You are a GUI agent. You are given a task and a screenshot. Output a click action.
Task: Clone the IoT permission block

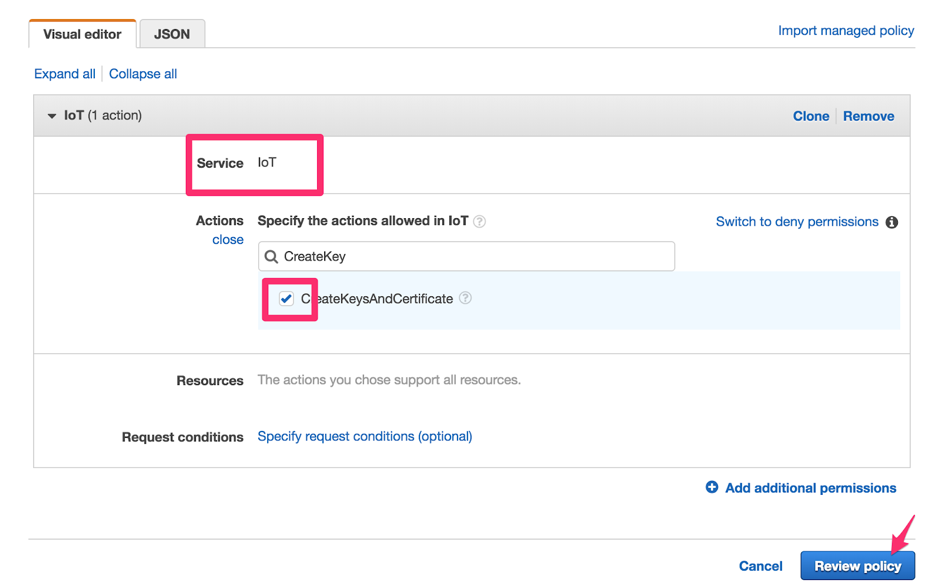(811, 116)
